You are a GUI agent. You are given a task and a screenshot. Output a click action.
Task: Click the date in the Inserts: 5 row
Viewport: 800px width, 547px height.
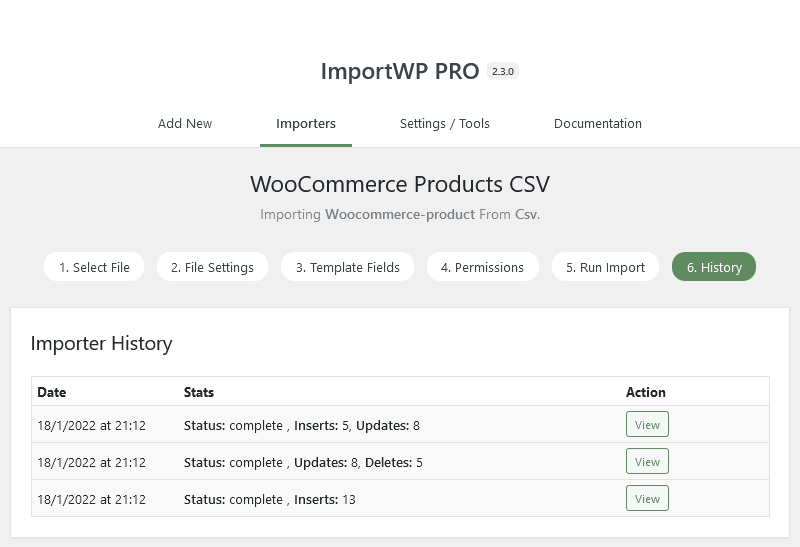(x=91, y=426)
